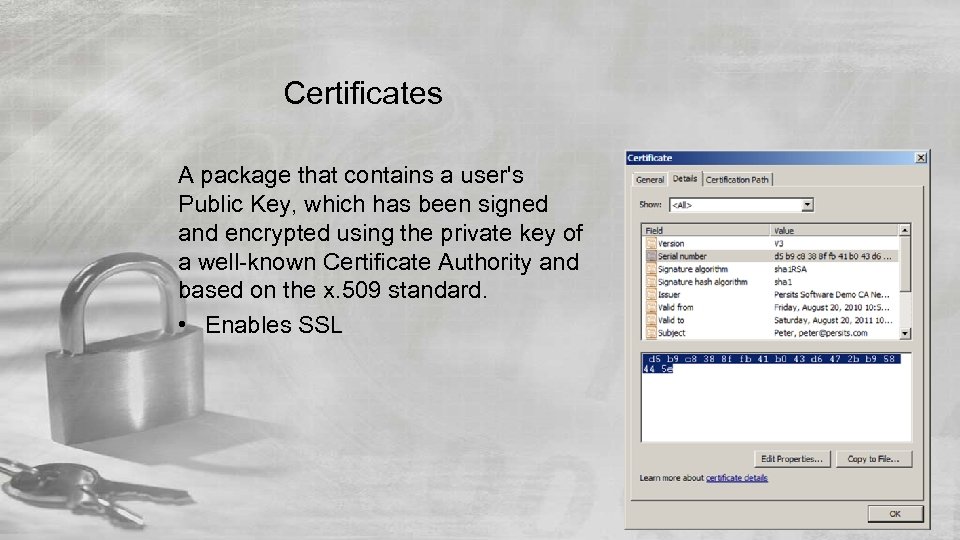This screenshot has height=540, width=960.
Task: Select the Version row text
Action: click(670, 244)
